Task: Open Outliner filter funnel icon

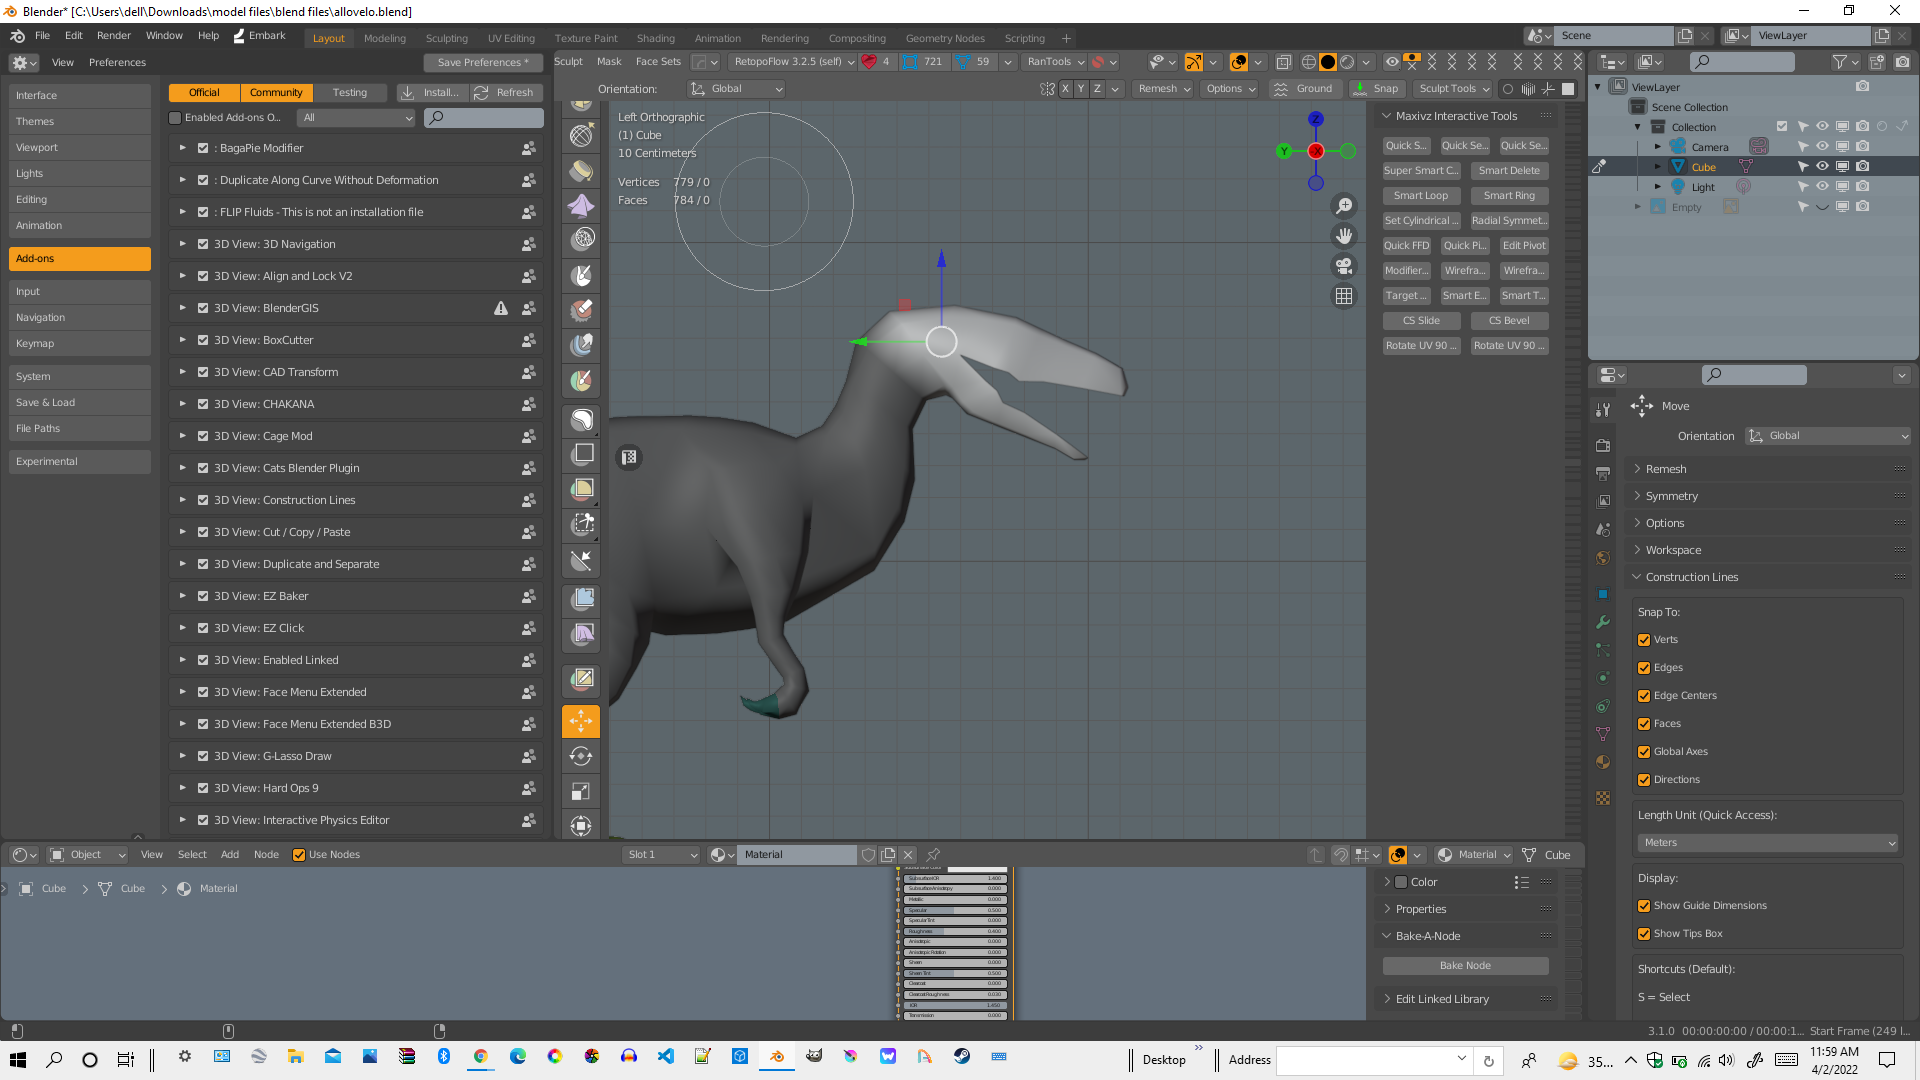Action: point(1839,62)
